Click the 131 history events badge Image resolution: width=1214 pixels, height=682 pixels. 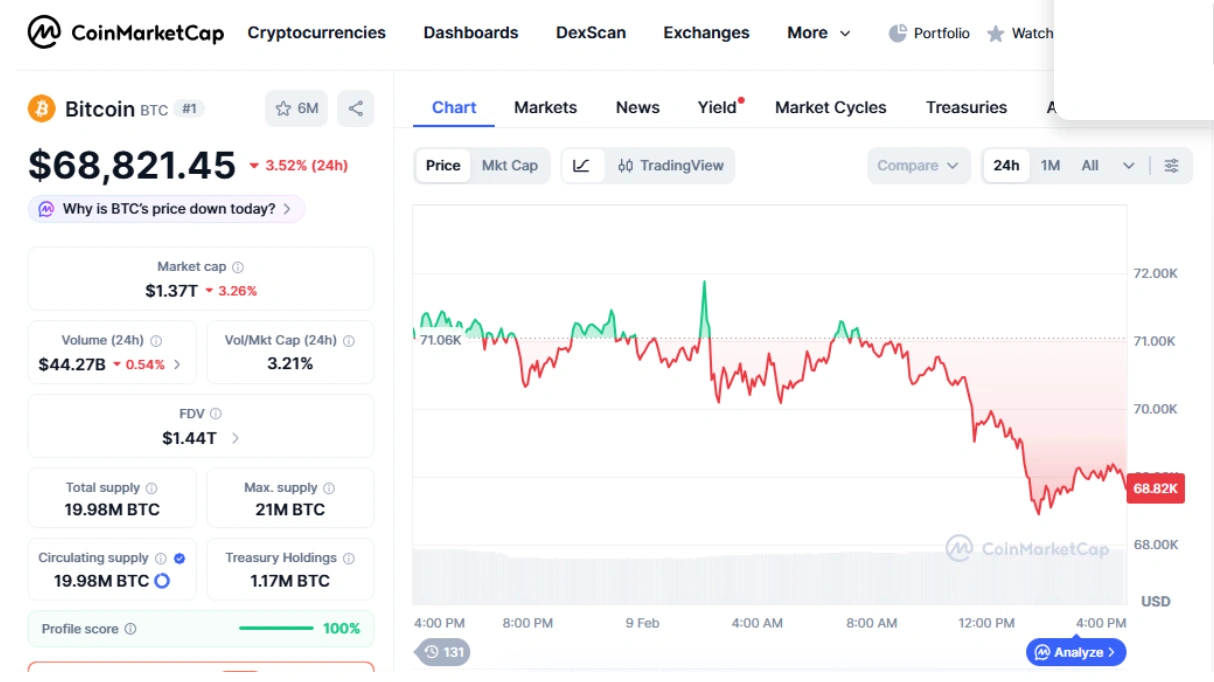[x=444, y=652]
